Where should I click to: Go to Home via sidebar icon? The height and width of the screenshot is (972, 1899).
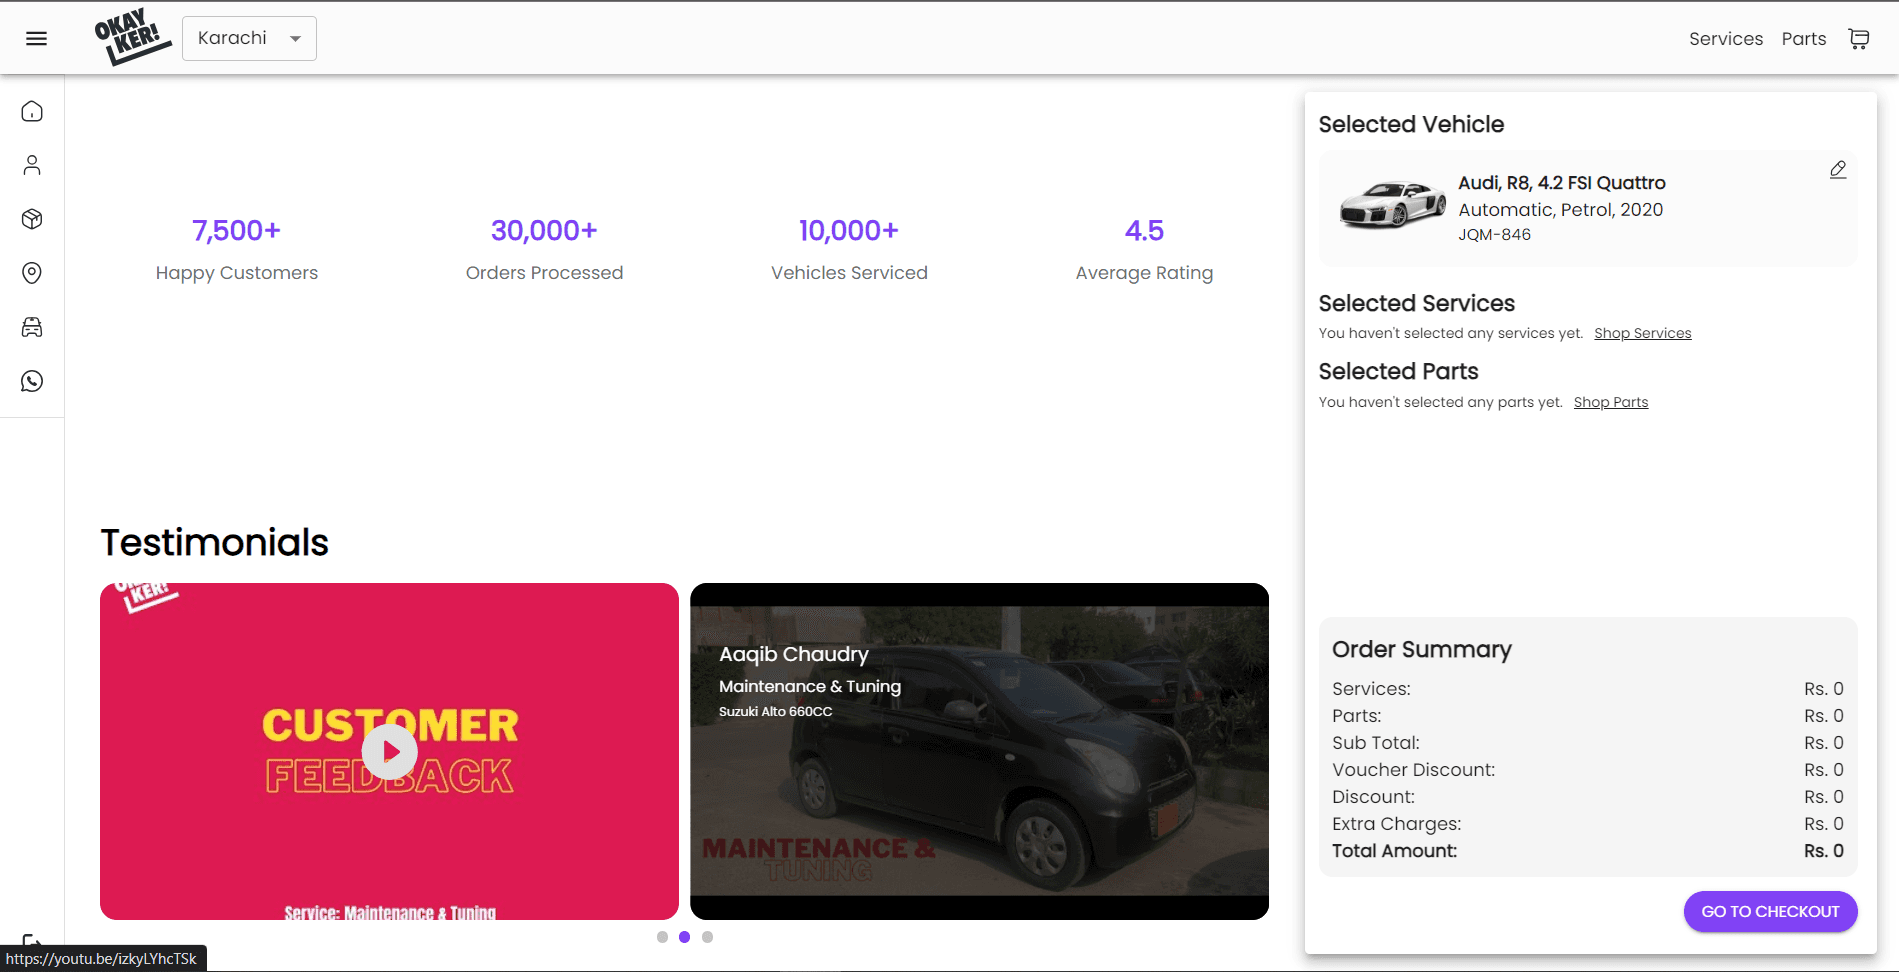coord(32,111)
